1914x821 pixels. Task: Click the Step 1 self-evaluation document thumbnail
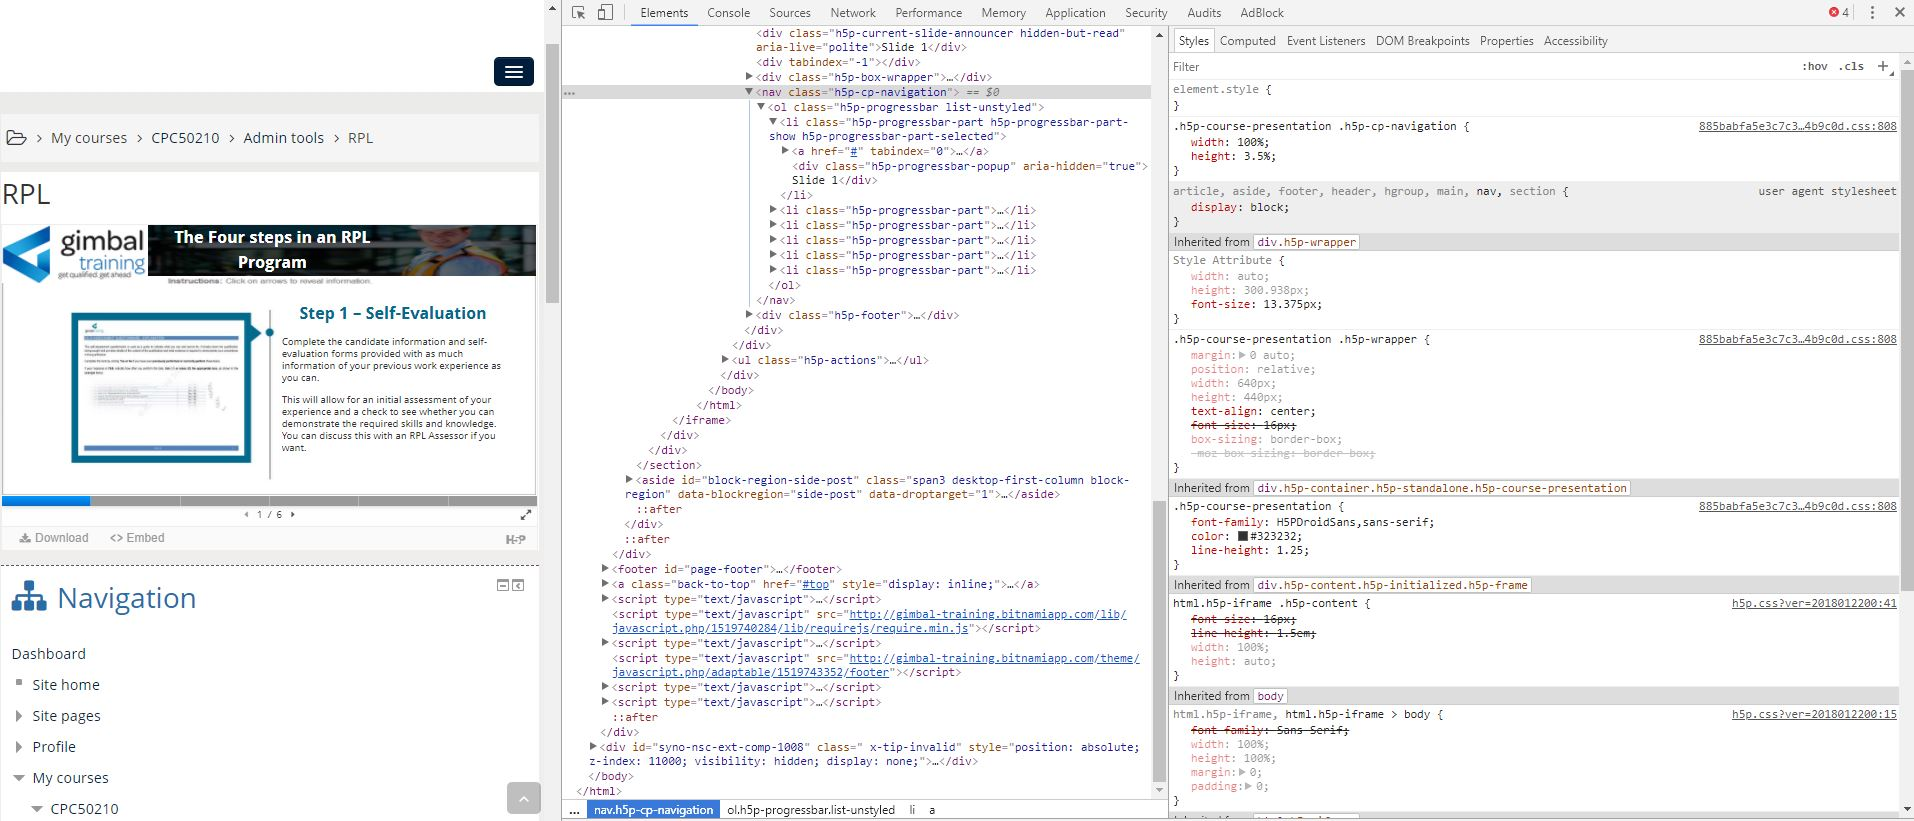tap(161, 388)
